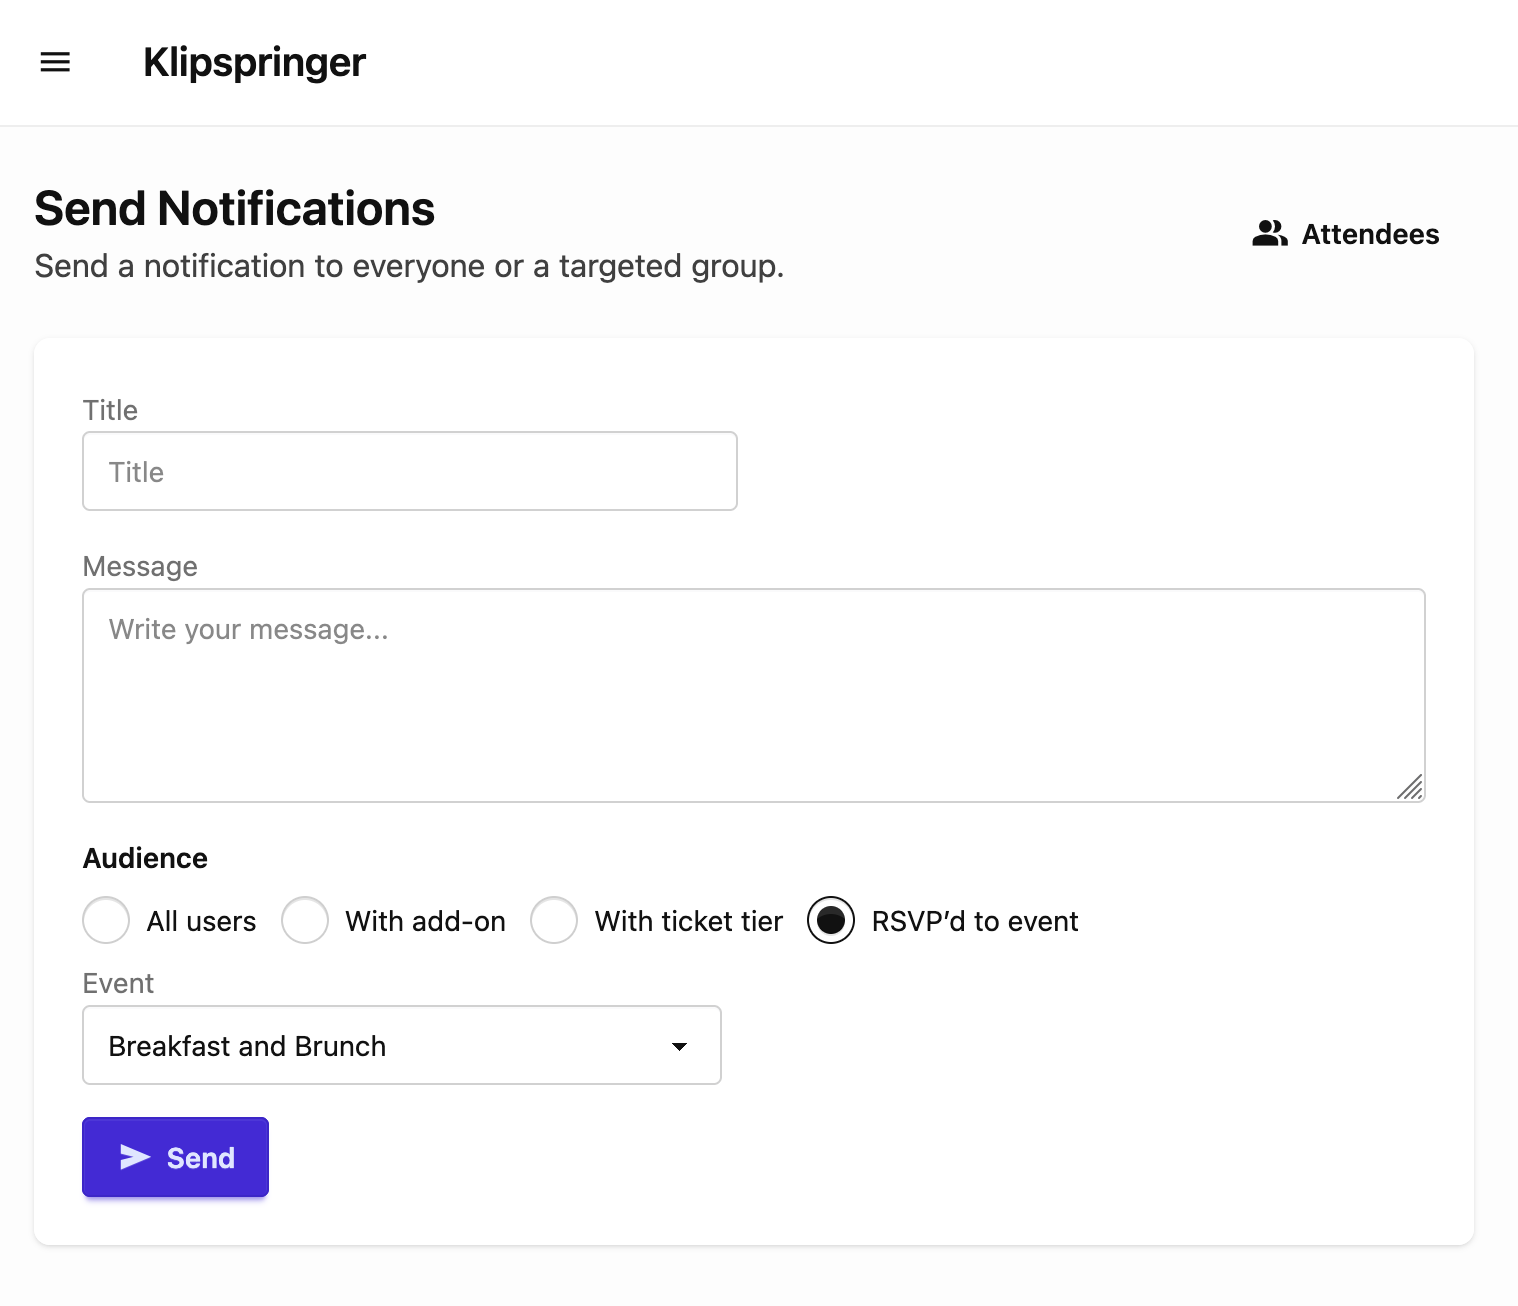Screen dimensions: 1518x1306
Task: Select the All users radio button
Action: (106, 920)
